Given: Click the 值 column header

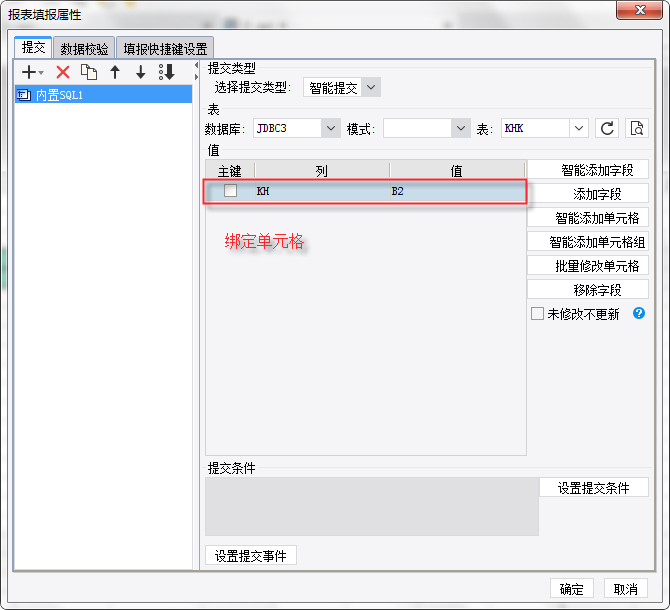Looking at the screenshot, I should (457, 170).
